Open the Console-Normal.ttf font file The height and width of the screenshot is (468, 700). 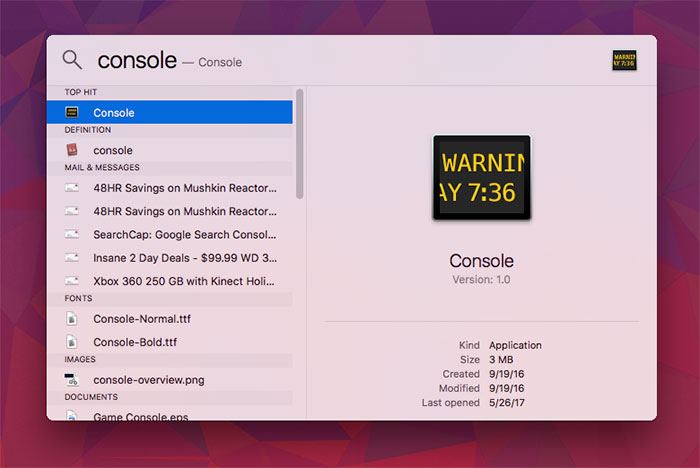170,319
